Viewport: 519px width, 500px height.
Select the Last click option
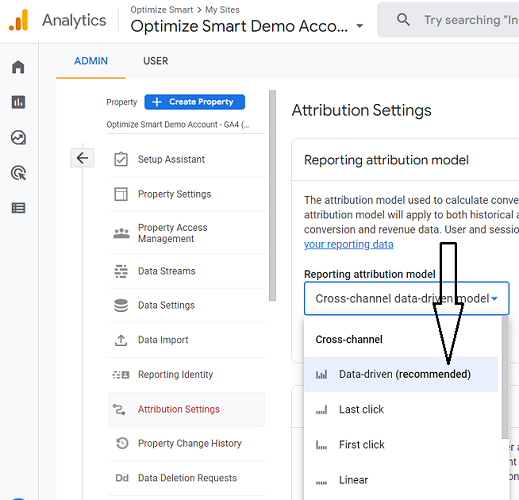point(401,409)
